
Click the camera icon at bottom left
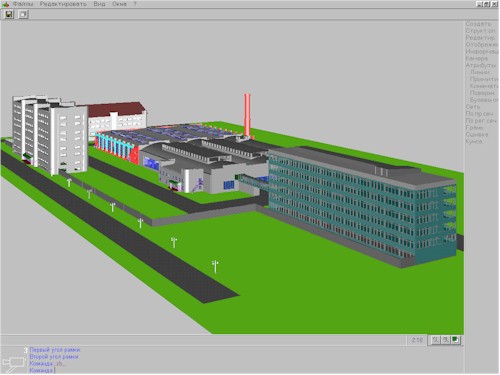13,363
